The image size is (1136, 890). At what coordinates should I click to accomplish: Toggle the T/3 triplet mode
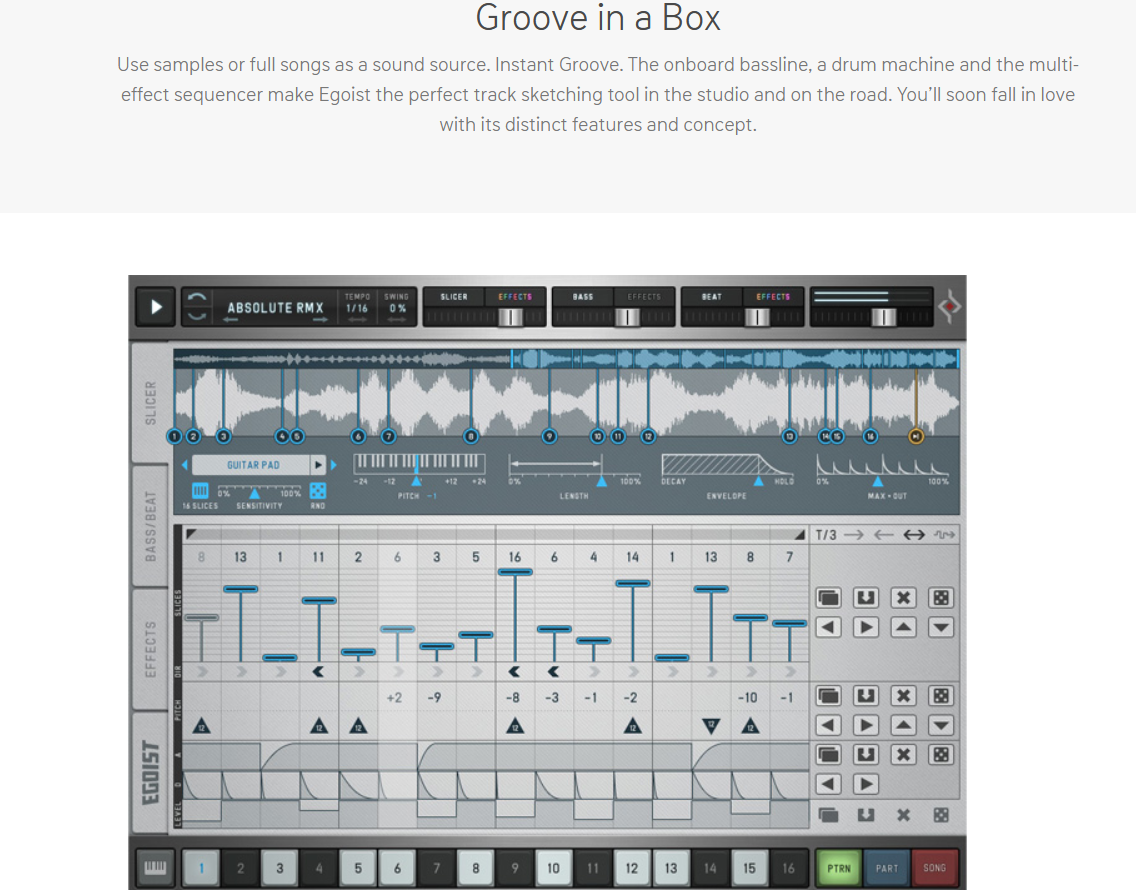826,535
